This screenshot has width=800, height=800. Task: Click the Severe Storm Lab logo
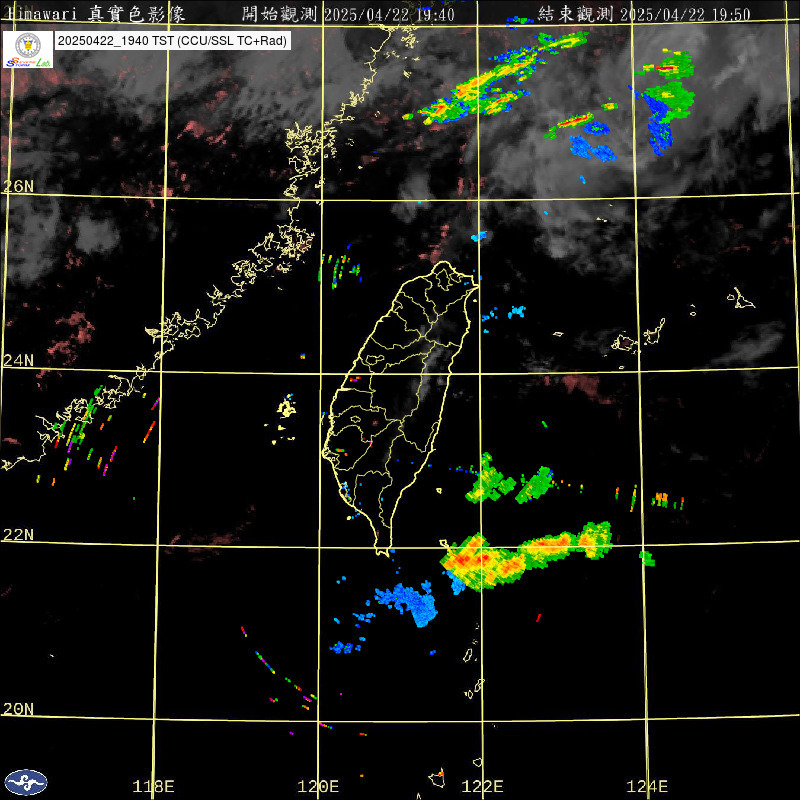click(28, 49)
